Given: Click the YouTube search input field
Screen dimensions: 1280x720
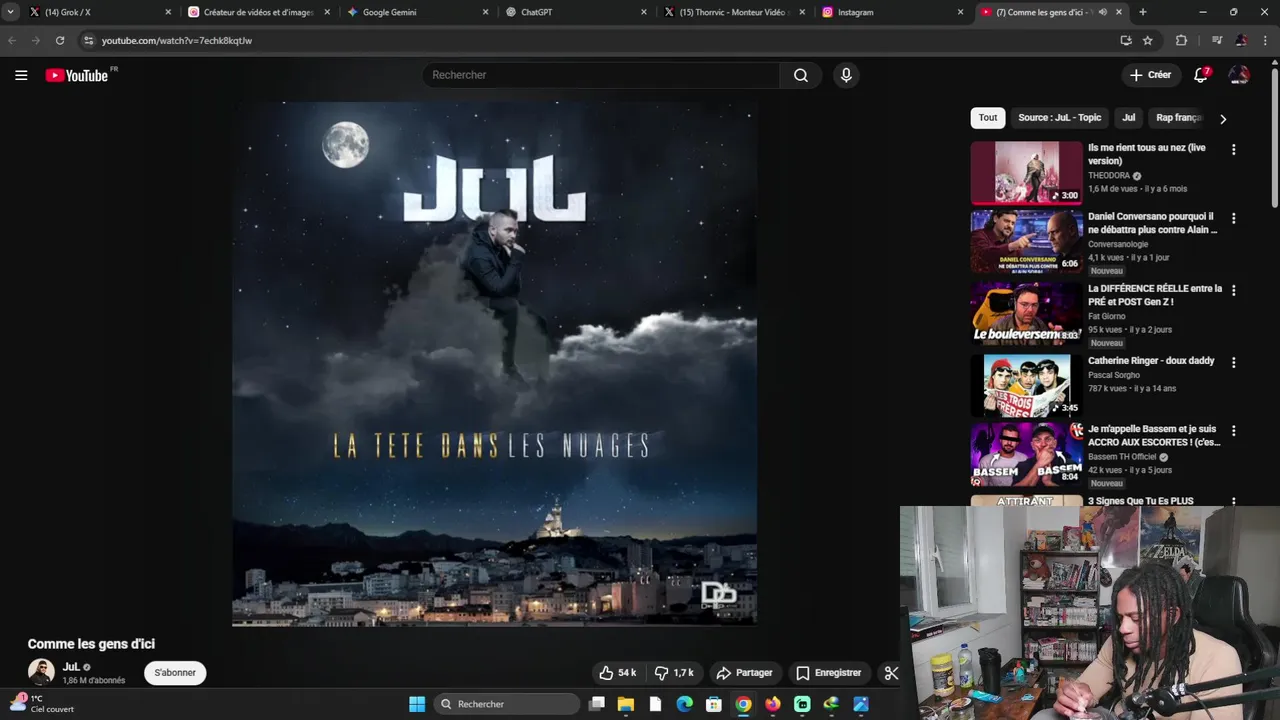Looking at the screenshot, I should (x=600, y=75).
